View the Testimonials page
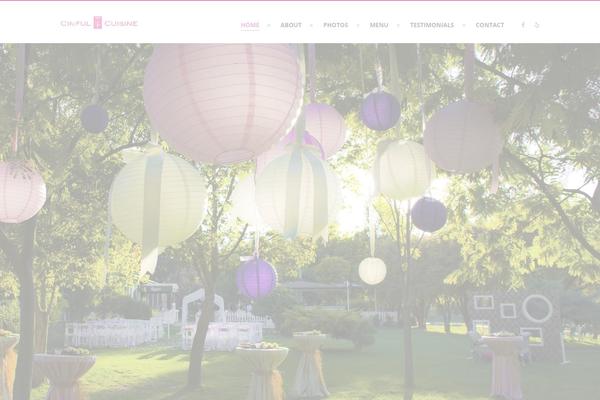The width and height of the screenshot is (600, 400). point(432,25)
